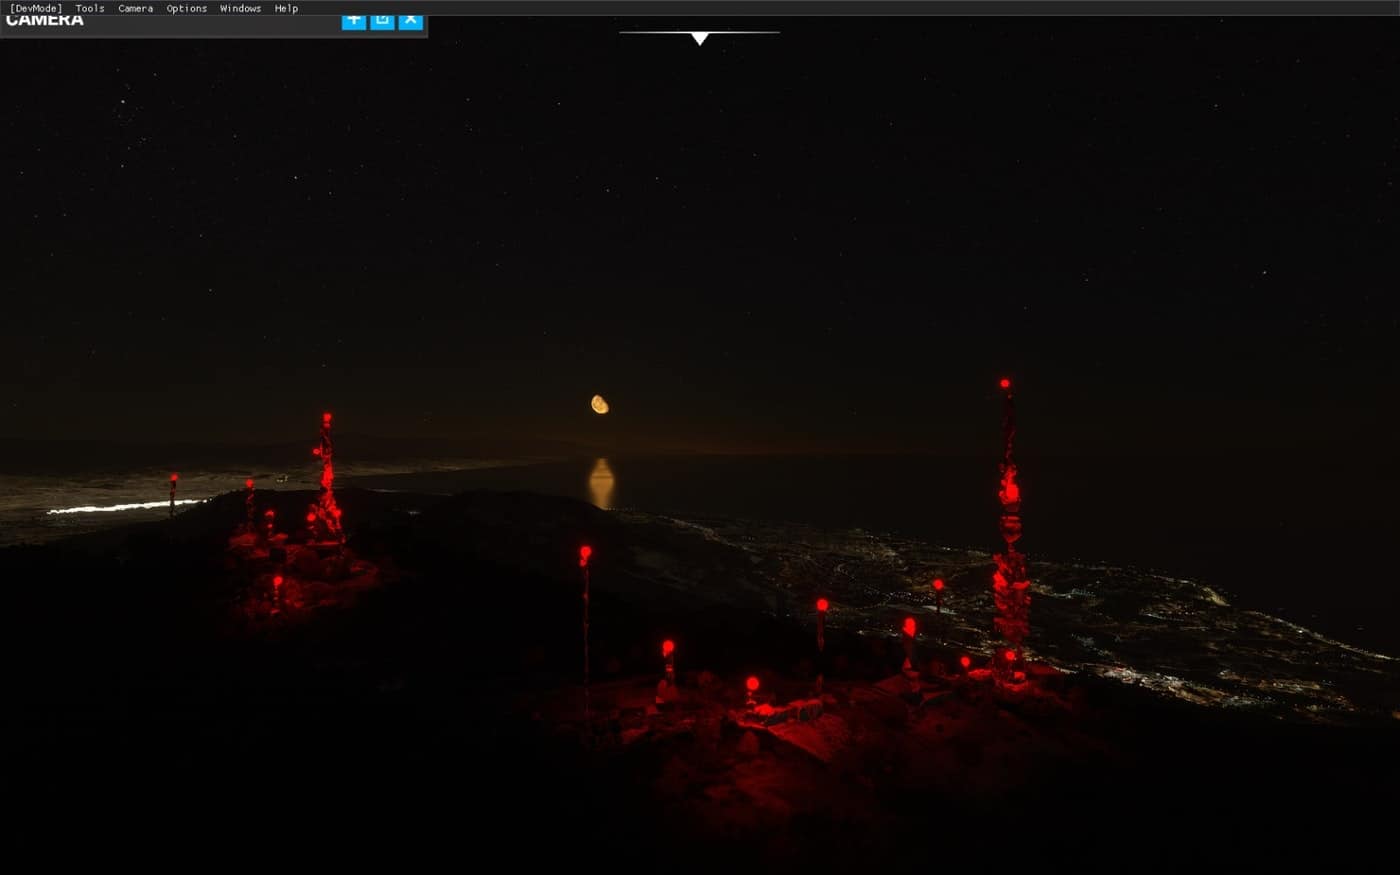Open the [DevMode] menu
Image resolution: width=1400 pixels, height=875 pixels.
point(36,8)
